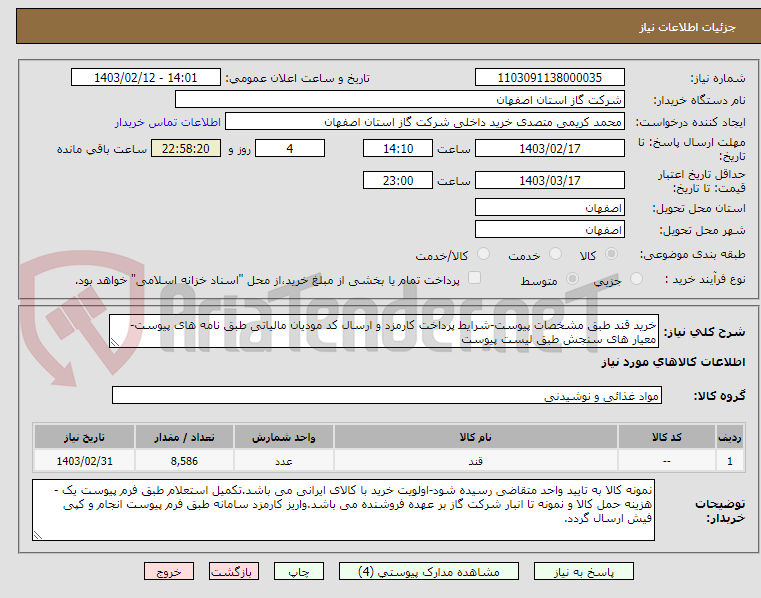Click price validity date 1403/03/17
Viewport: 761px width, 598px height.
tap(549, 181)
